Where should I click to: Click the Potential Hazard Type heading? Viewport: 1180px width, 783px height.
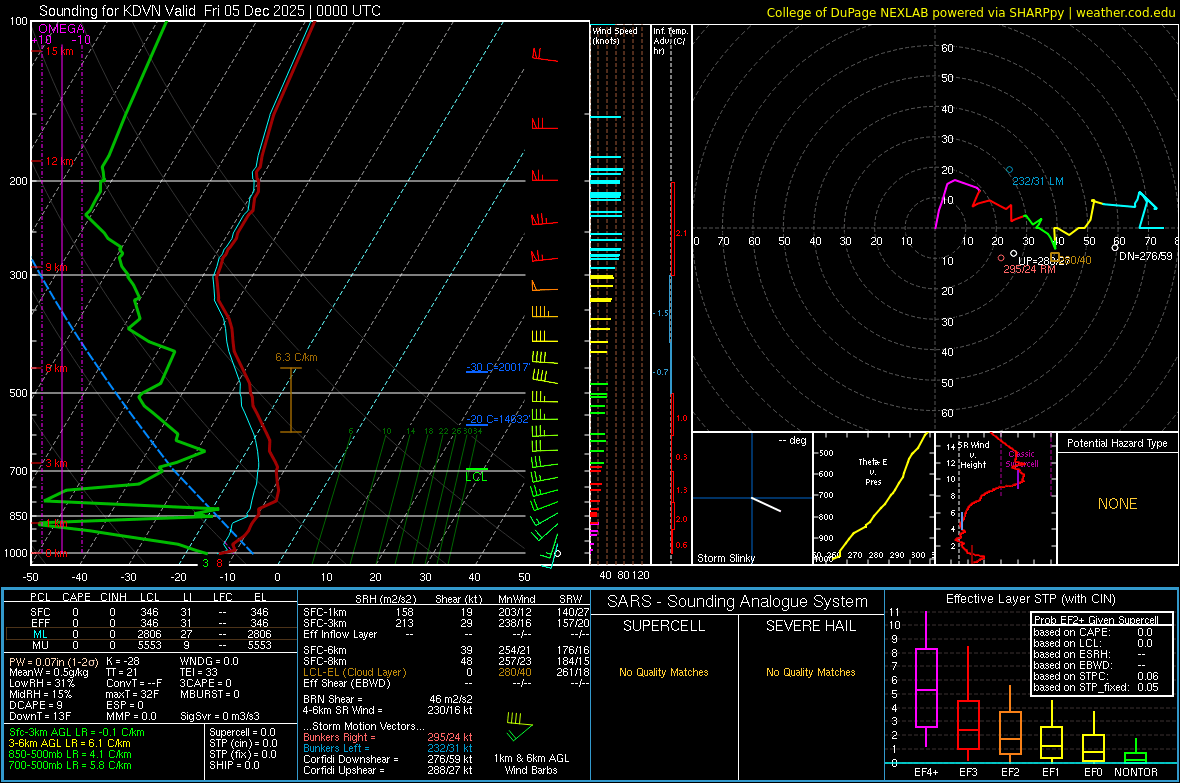point(1117,443)
